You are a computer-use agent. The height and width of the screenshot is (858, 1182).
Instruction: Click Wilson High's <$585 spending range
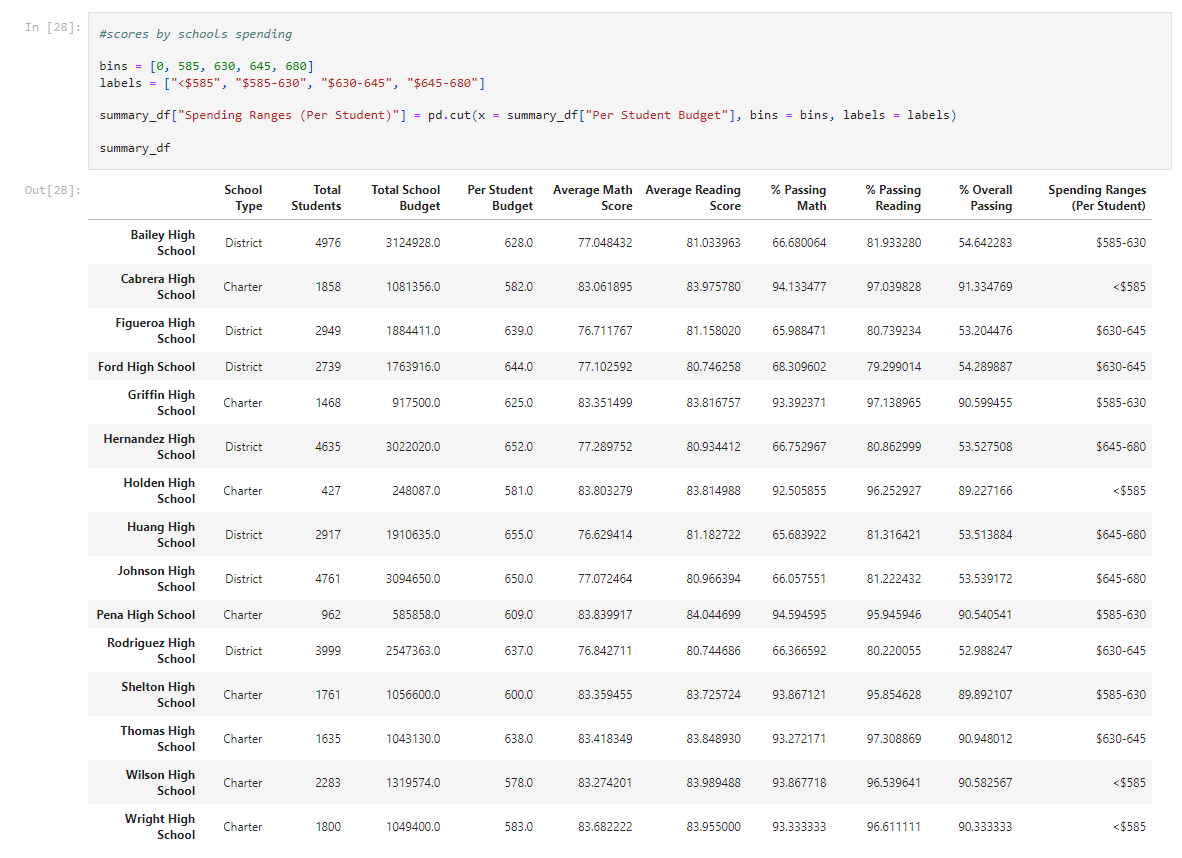1129,783
